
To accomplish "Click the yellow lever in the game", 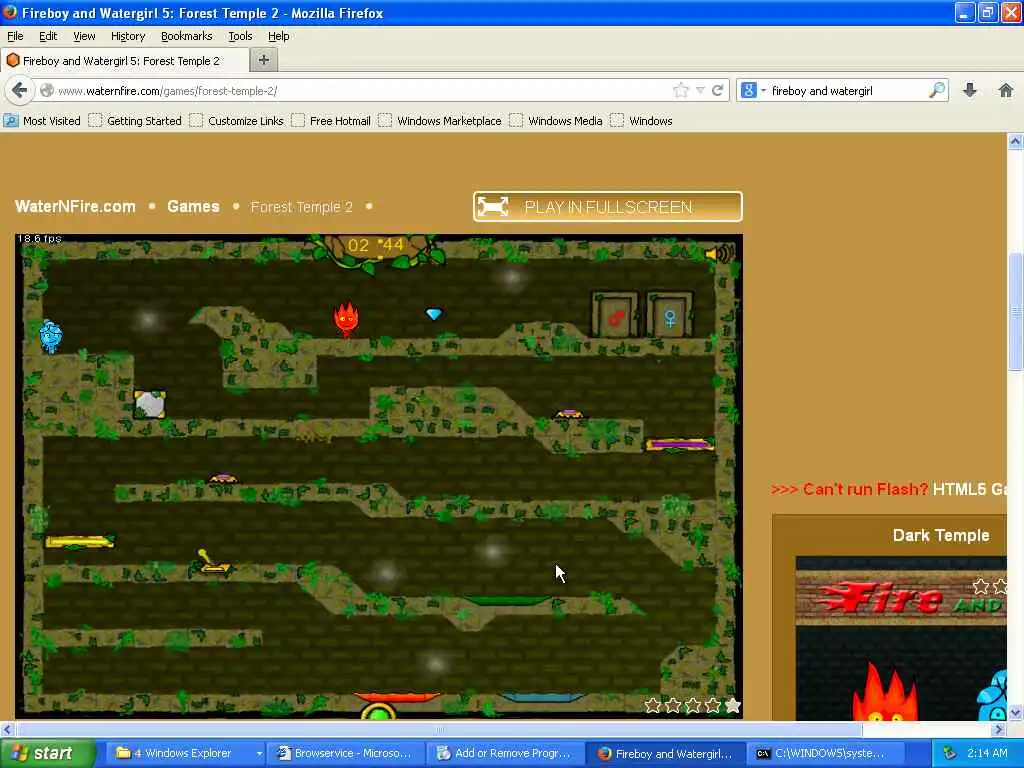I will coord(212,562).
